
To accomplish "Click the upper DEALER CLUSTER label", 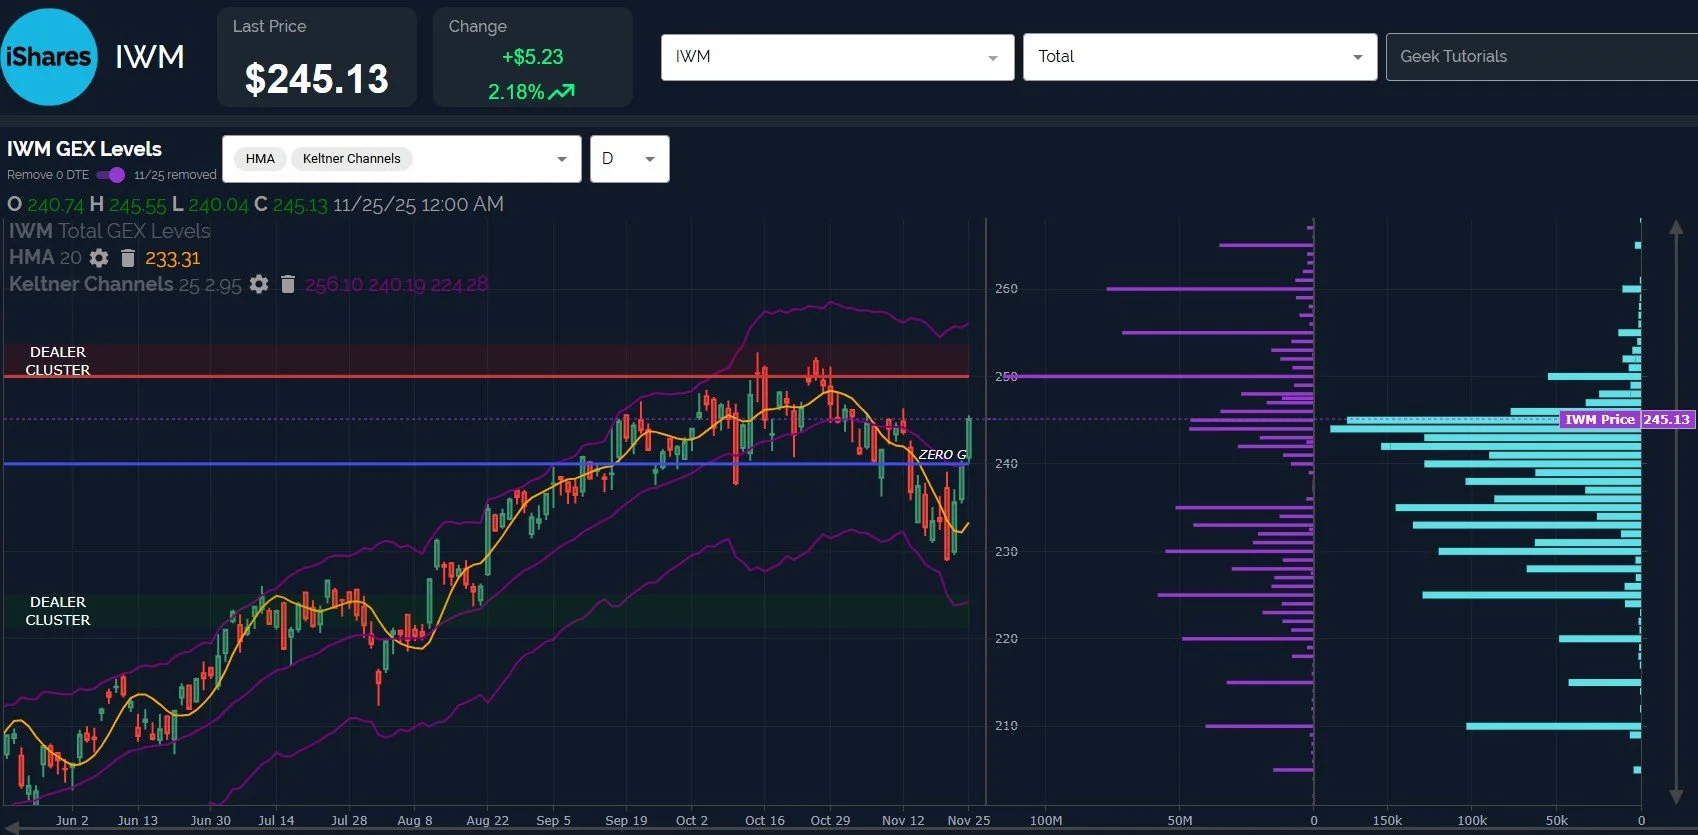I will (58, 361).
